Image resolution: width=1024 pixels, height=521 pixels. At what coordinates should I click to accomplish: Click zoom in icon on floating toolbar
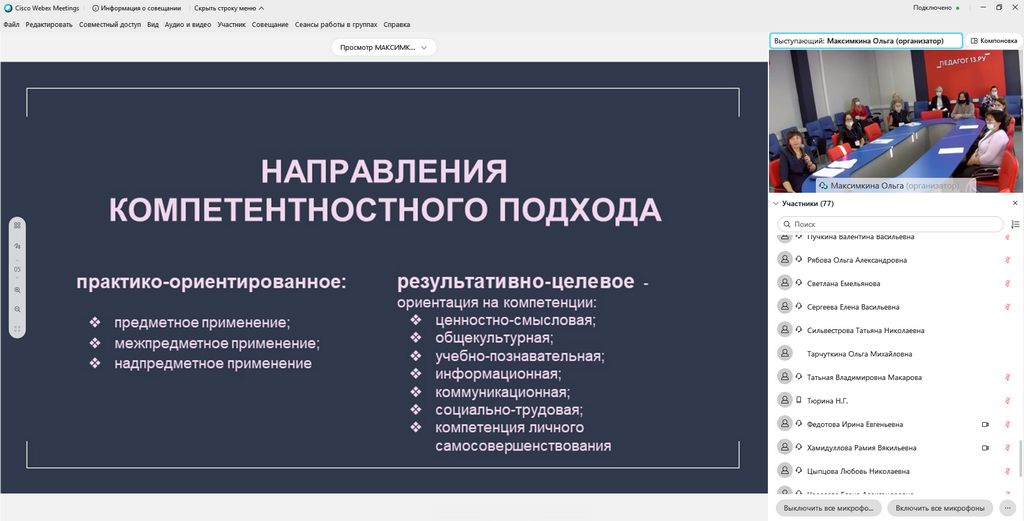pyautogui.click(x=17, y=290)
